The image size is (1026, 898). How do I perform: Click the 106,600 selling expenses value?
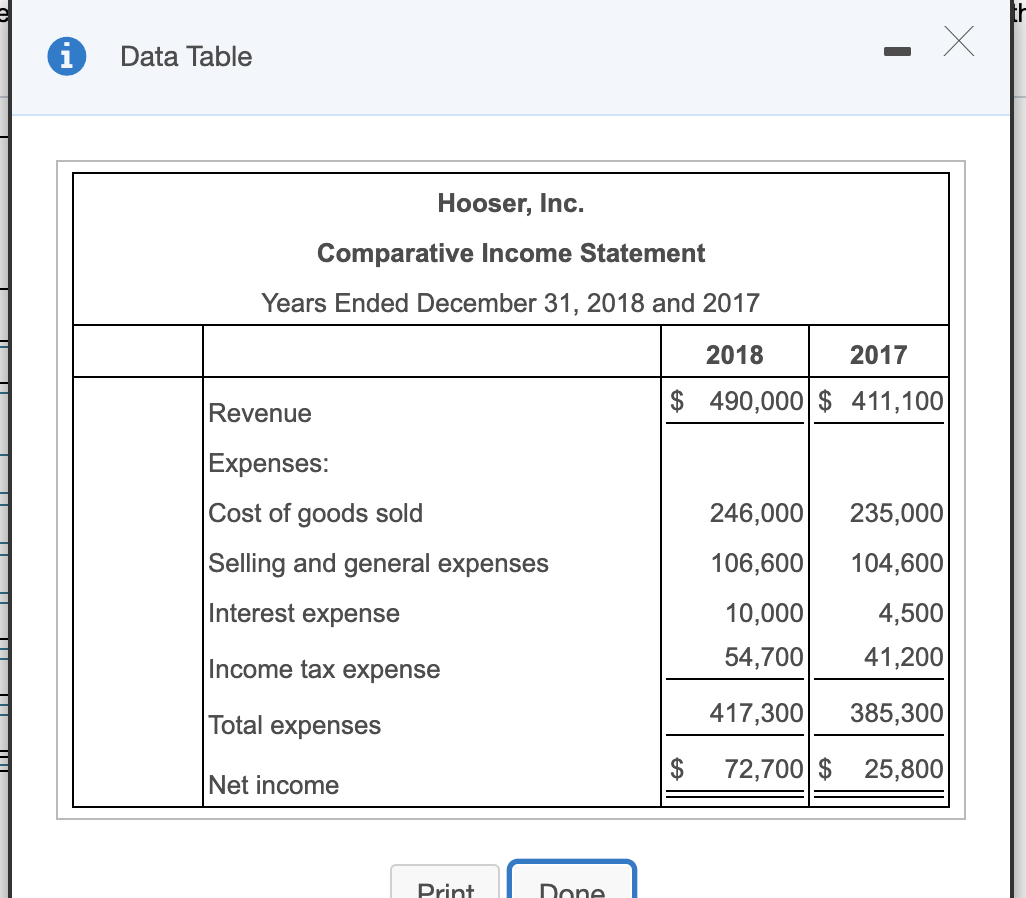pos(757,563)
